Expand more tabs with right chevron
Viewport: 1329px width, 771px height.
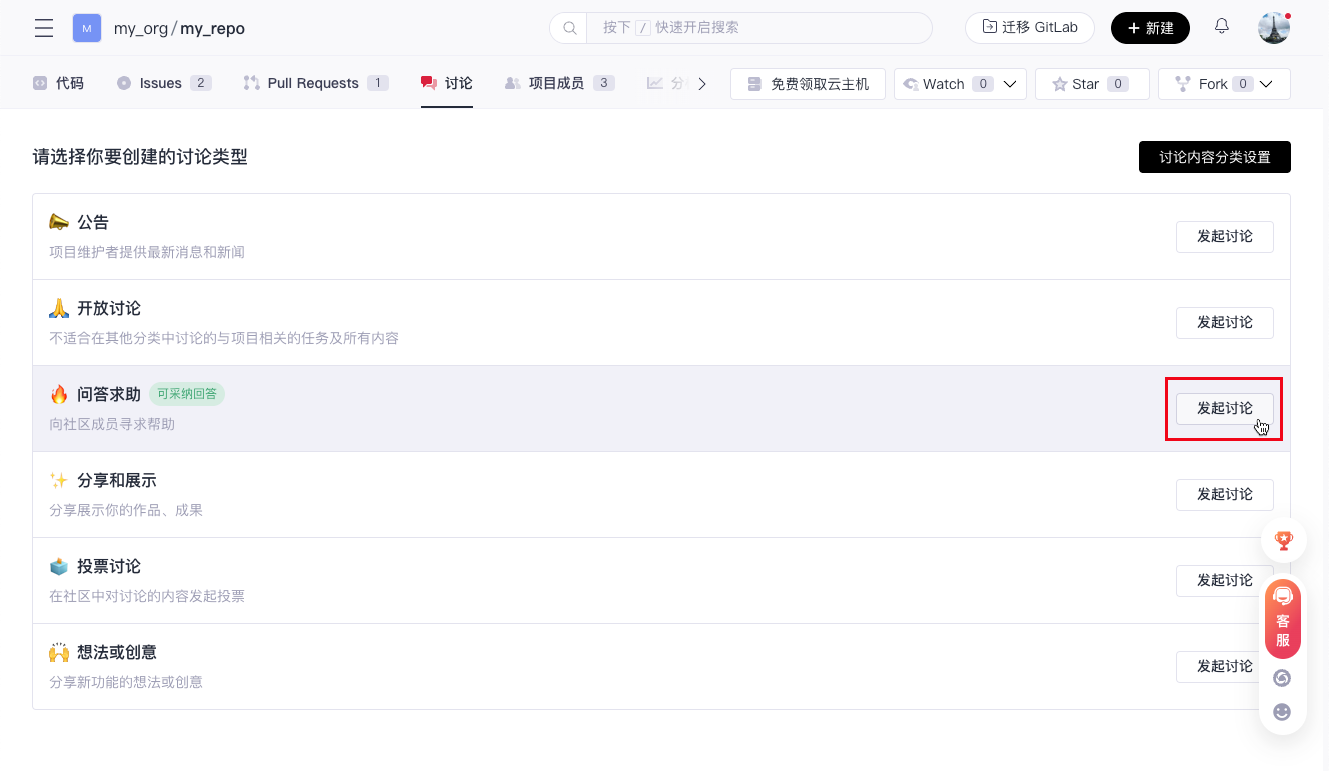coord(702,84)
